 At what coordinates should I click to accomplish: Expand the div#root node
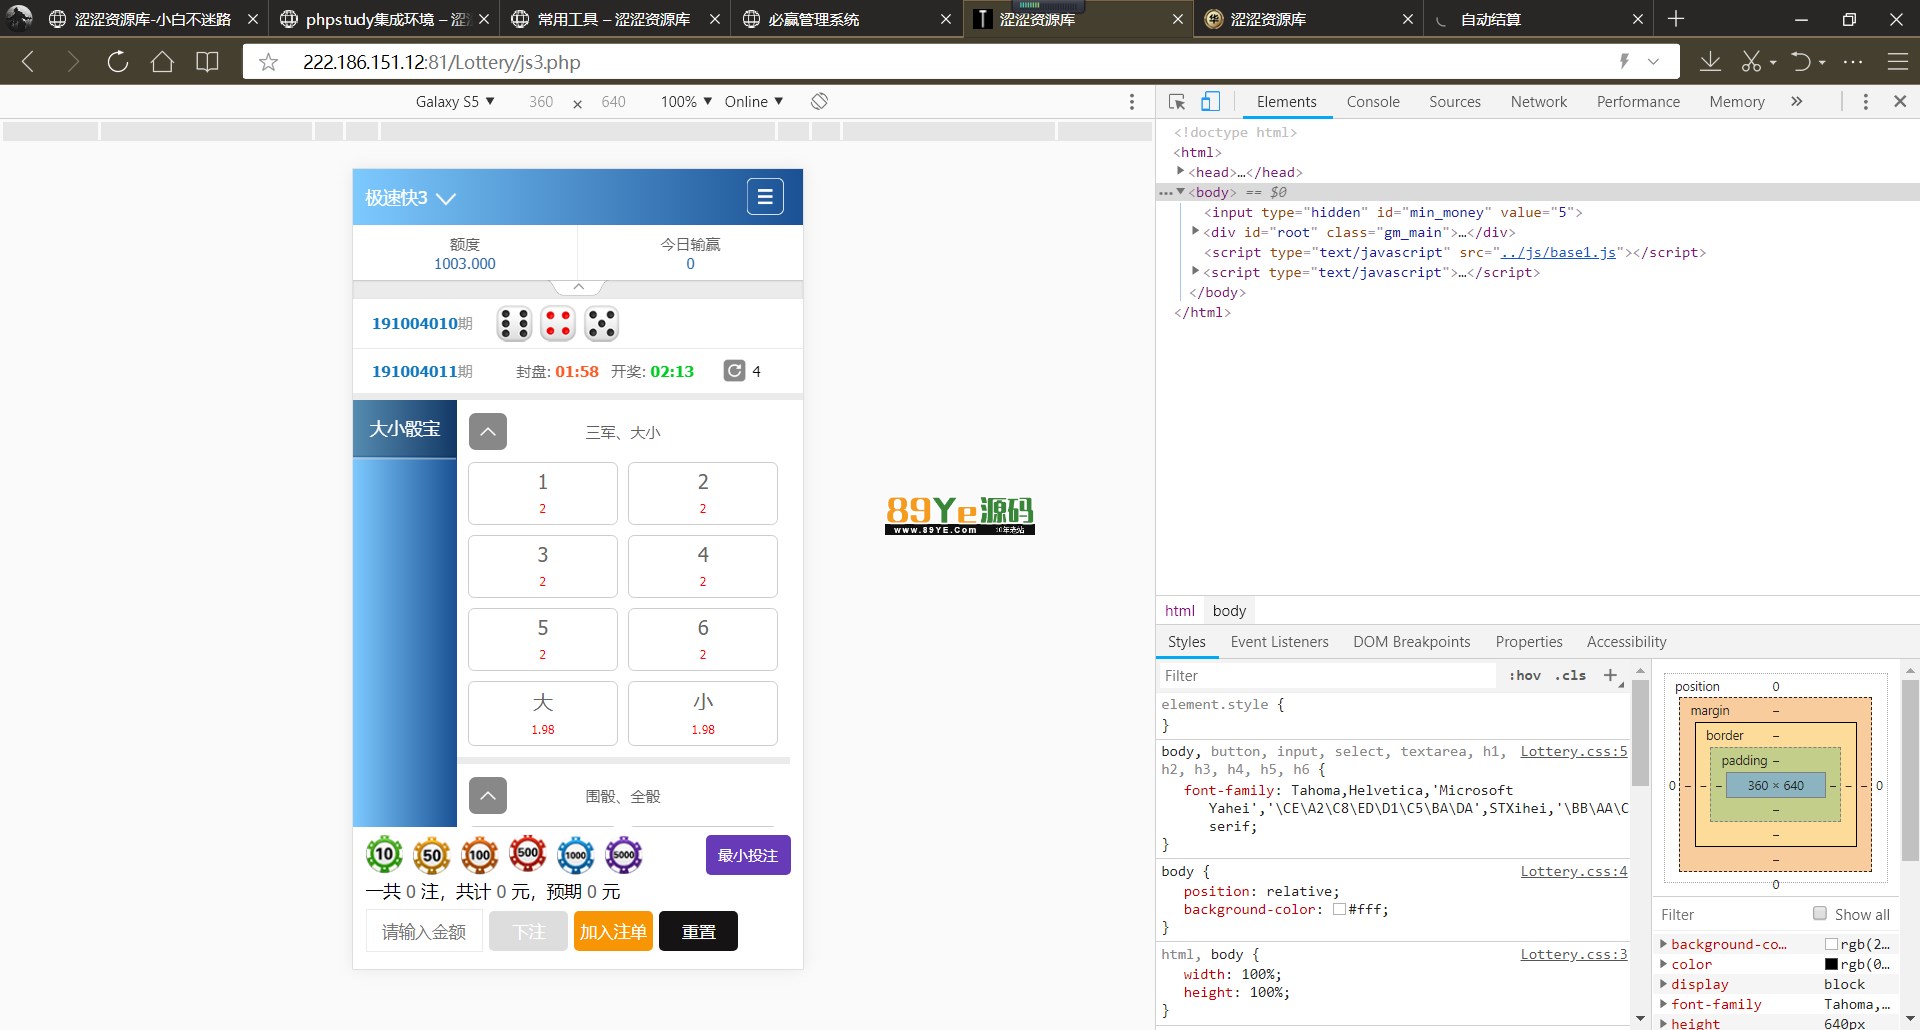click(x=1196, y=231)
